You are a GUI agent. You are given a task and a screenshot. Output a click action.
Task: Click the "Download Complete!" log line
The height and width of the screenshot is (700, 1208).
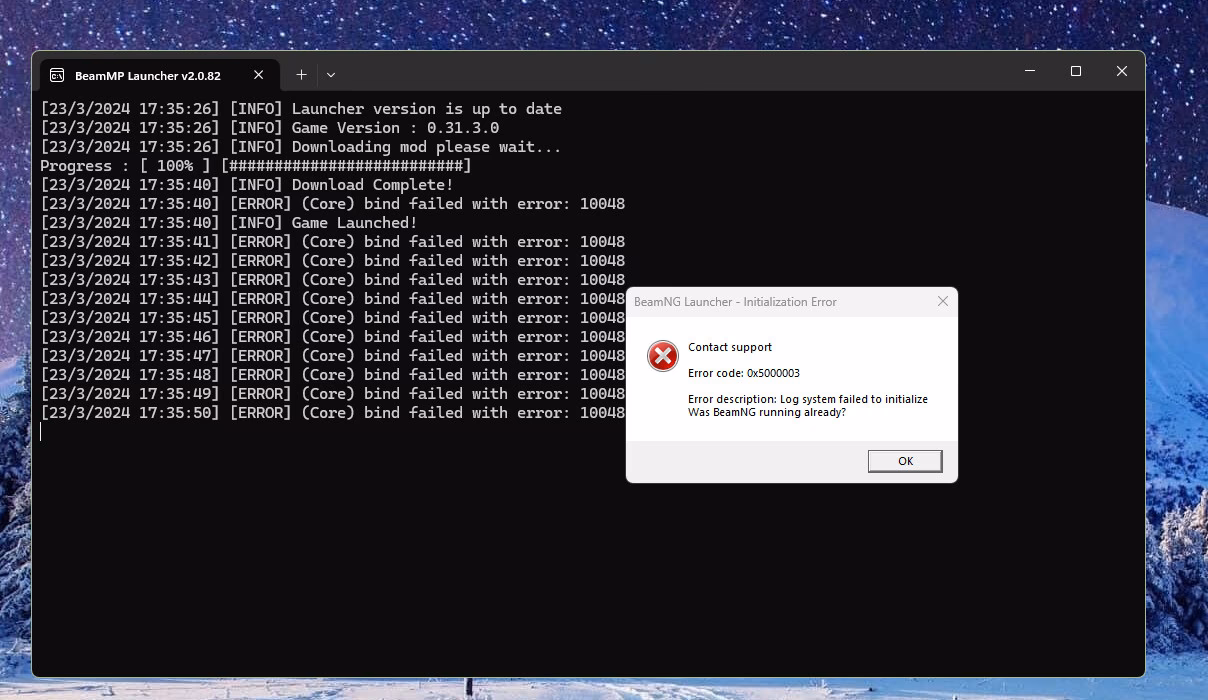pyautogui.click(x=247, y=185)
